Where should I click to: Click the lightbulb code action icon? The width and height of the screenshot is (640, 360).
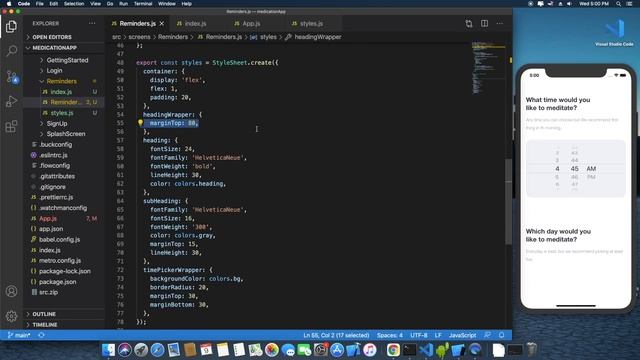140,122
